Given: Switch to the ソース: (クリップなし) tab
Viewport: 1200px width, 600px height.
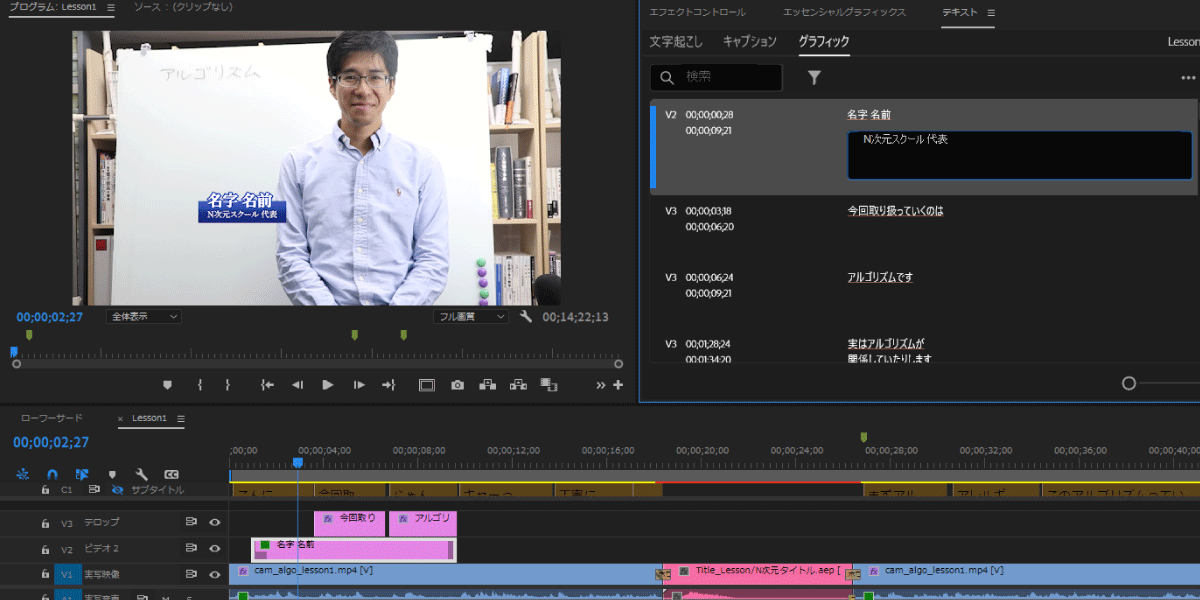Looking at the screenshot, I should tap(181, 8).
